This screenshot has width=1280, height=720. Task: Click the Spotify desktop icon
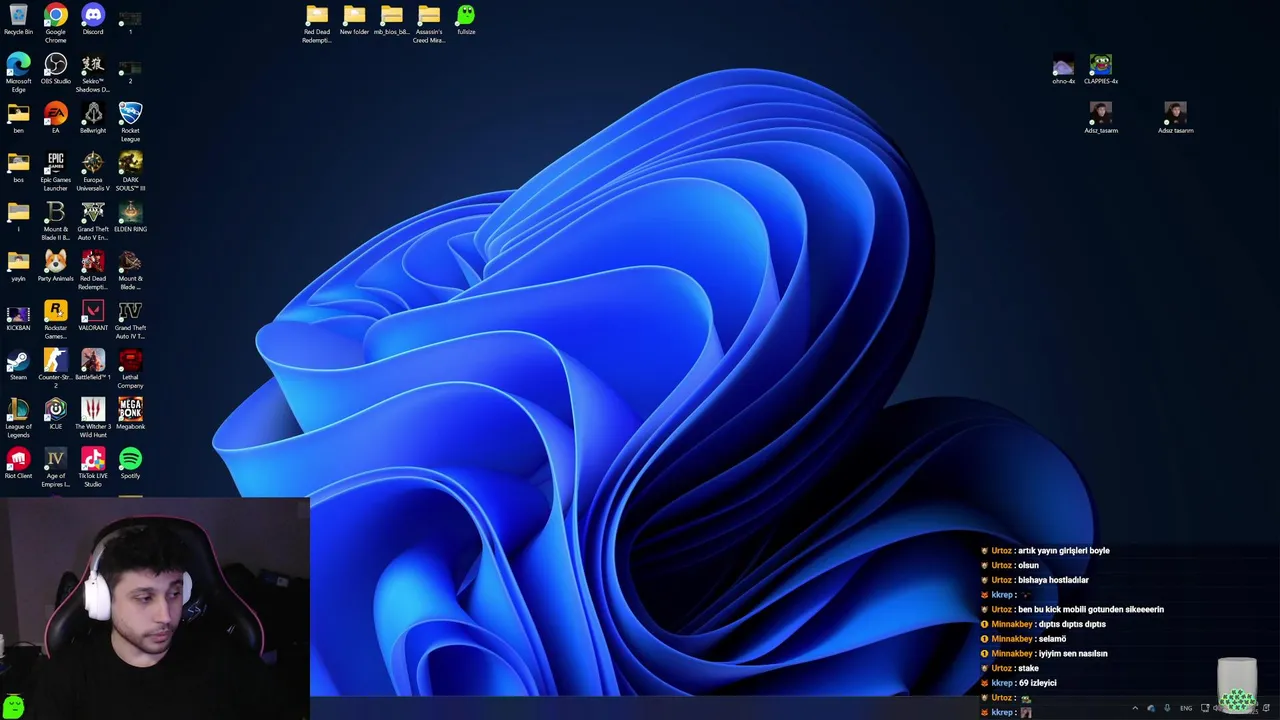130,463
